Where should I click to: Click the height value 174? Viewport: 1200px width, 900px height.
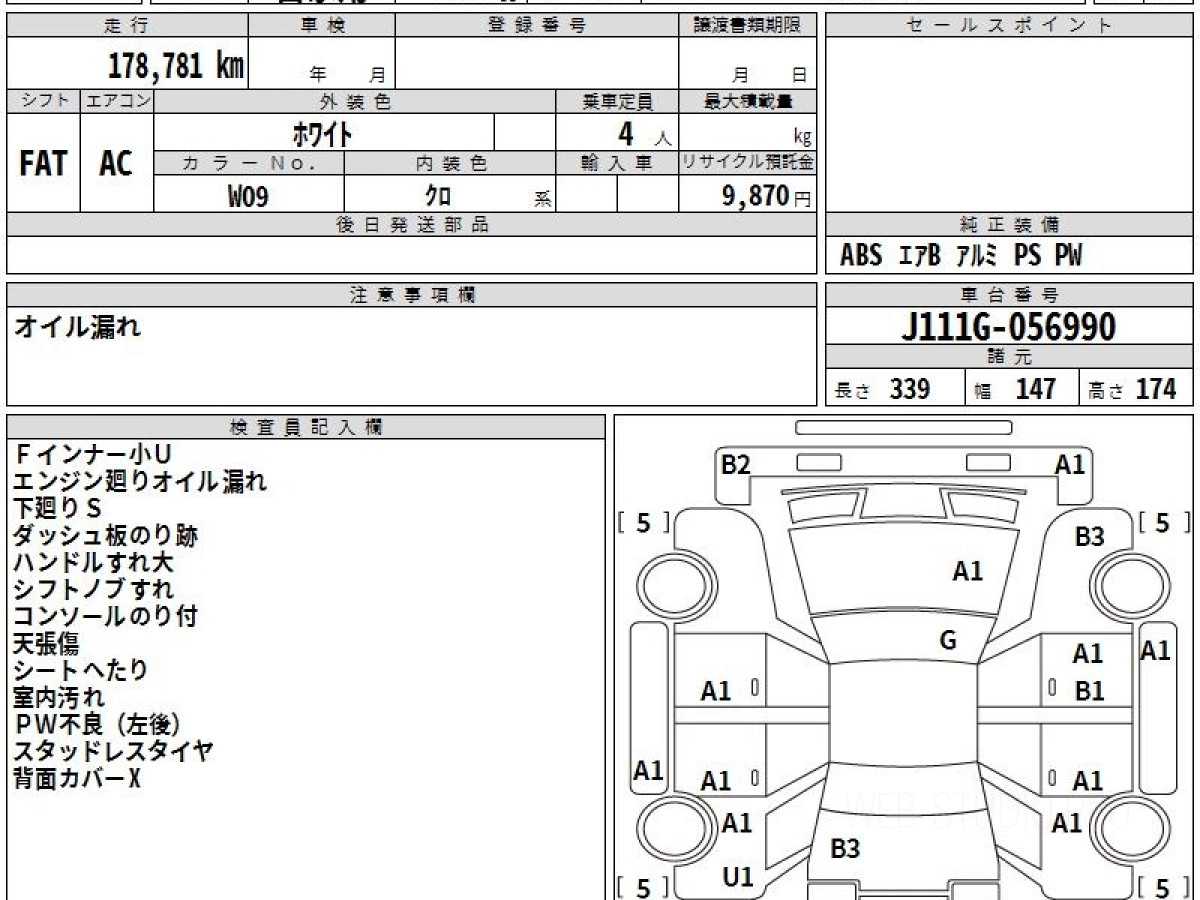pyautogui.click(x=1155, y=389)
